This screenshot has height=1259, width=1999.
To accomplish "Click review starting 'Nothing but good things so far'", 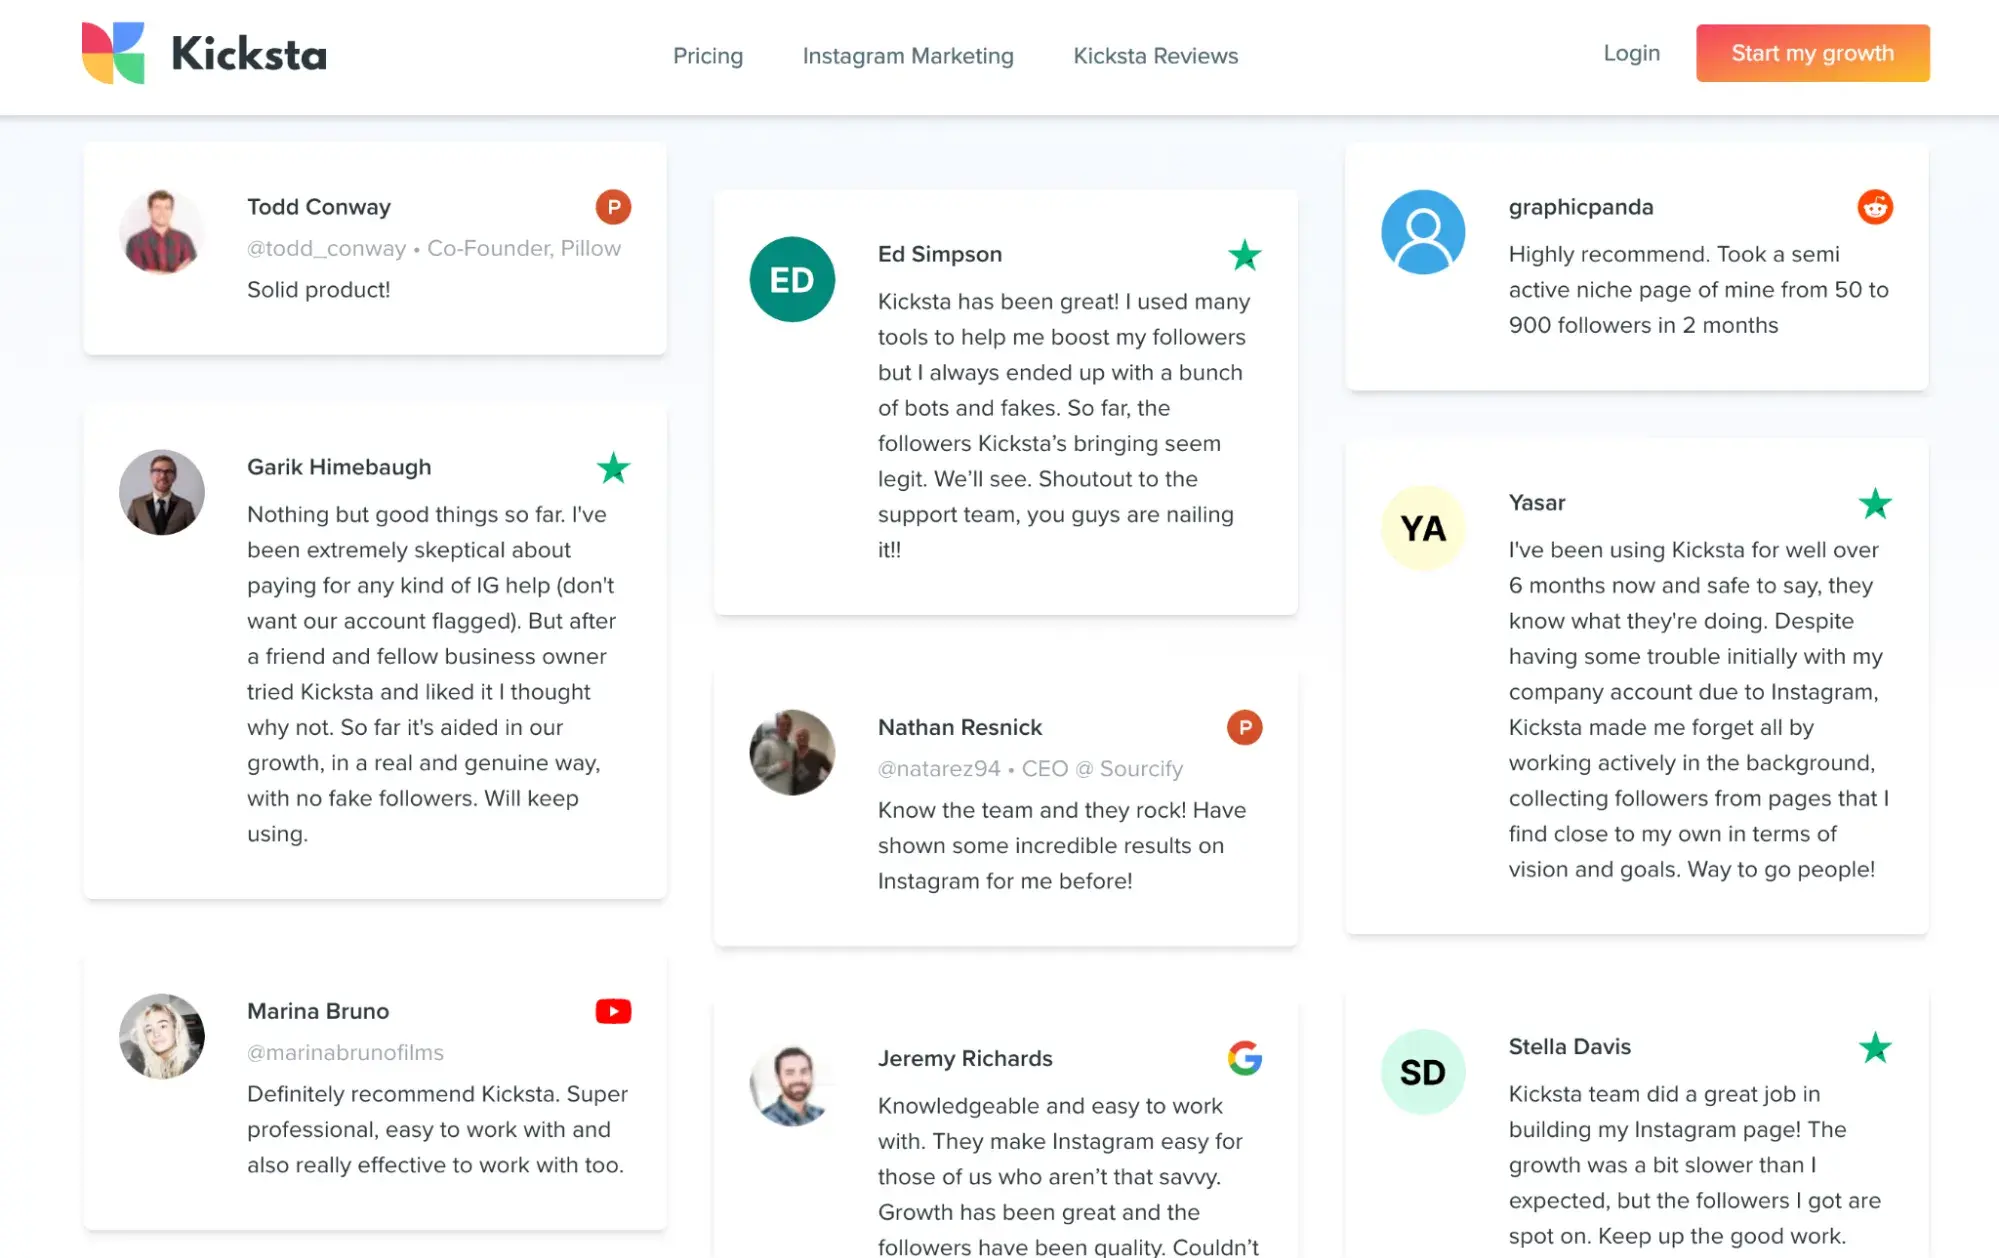I will click(432, 674).
